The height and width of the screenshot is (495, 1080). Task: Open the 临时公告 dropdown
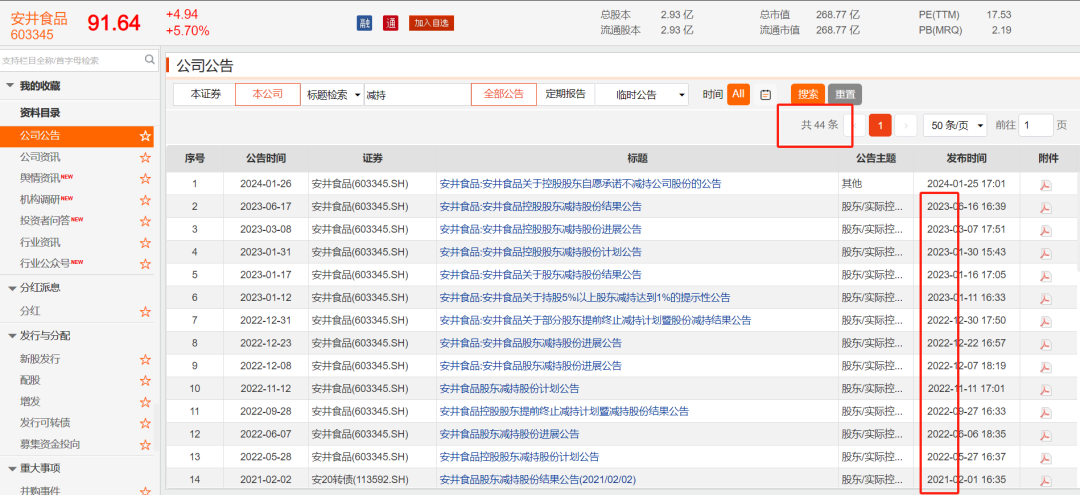(642, 95)
